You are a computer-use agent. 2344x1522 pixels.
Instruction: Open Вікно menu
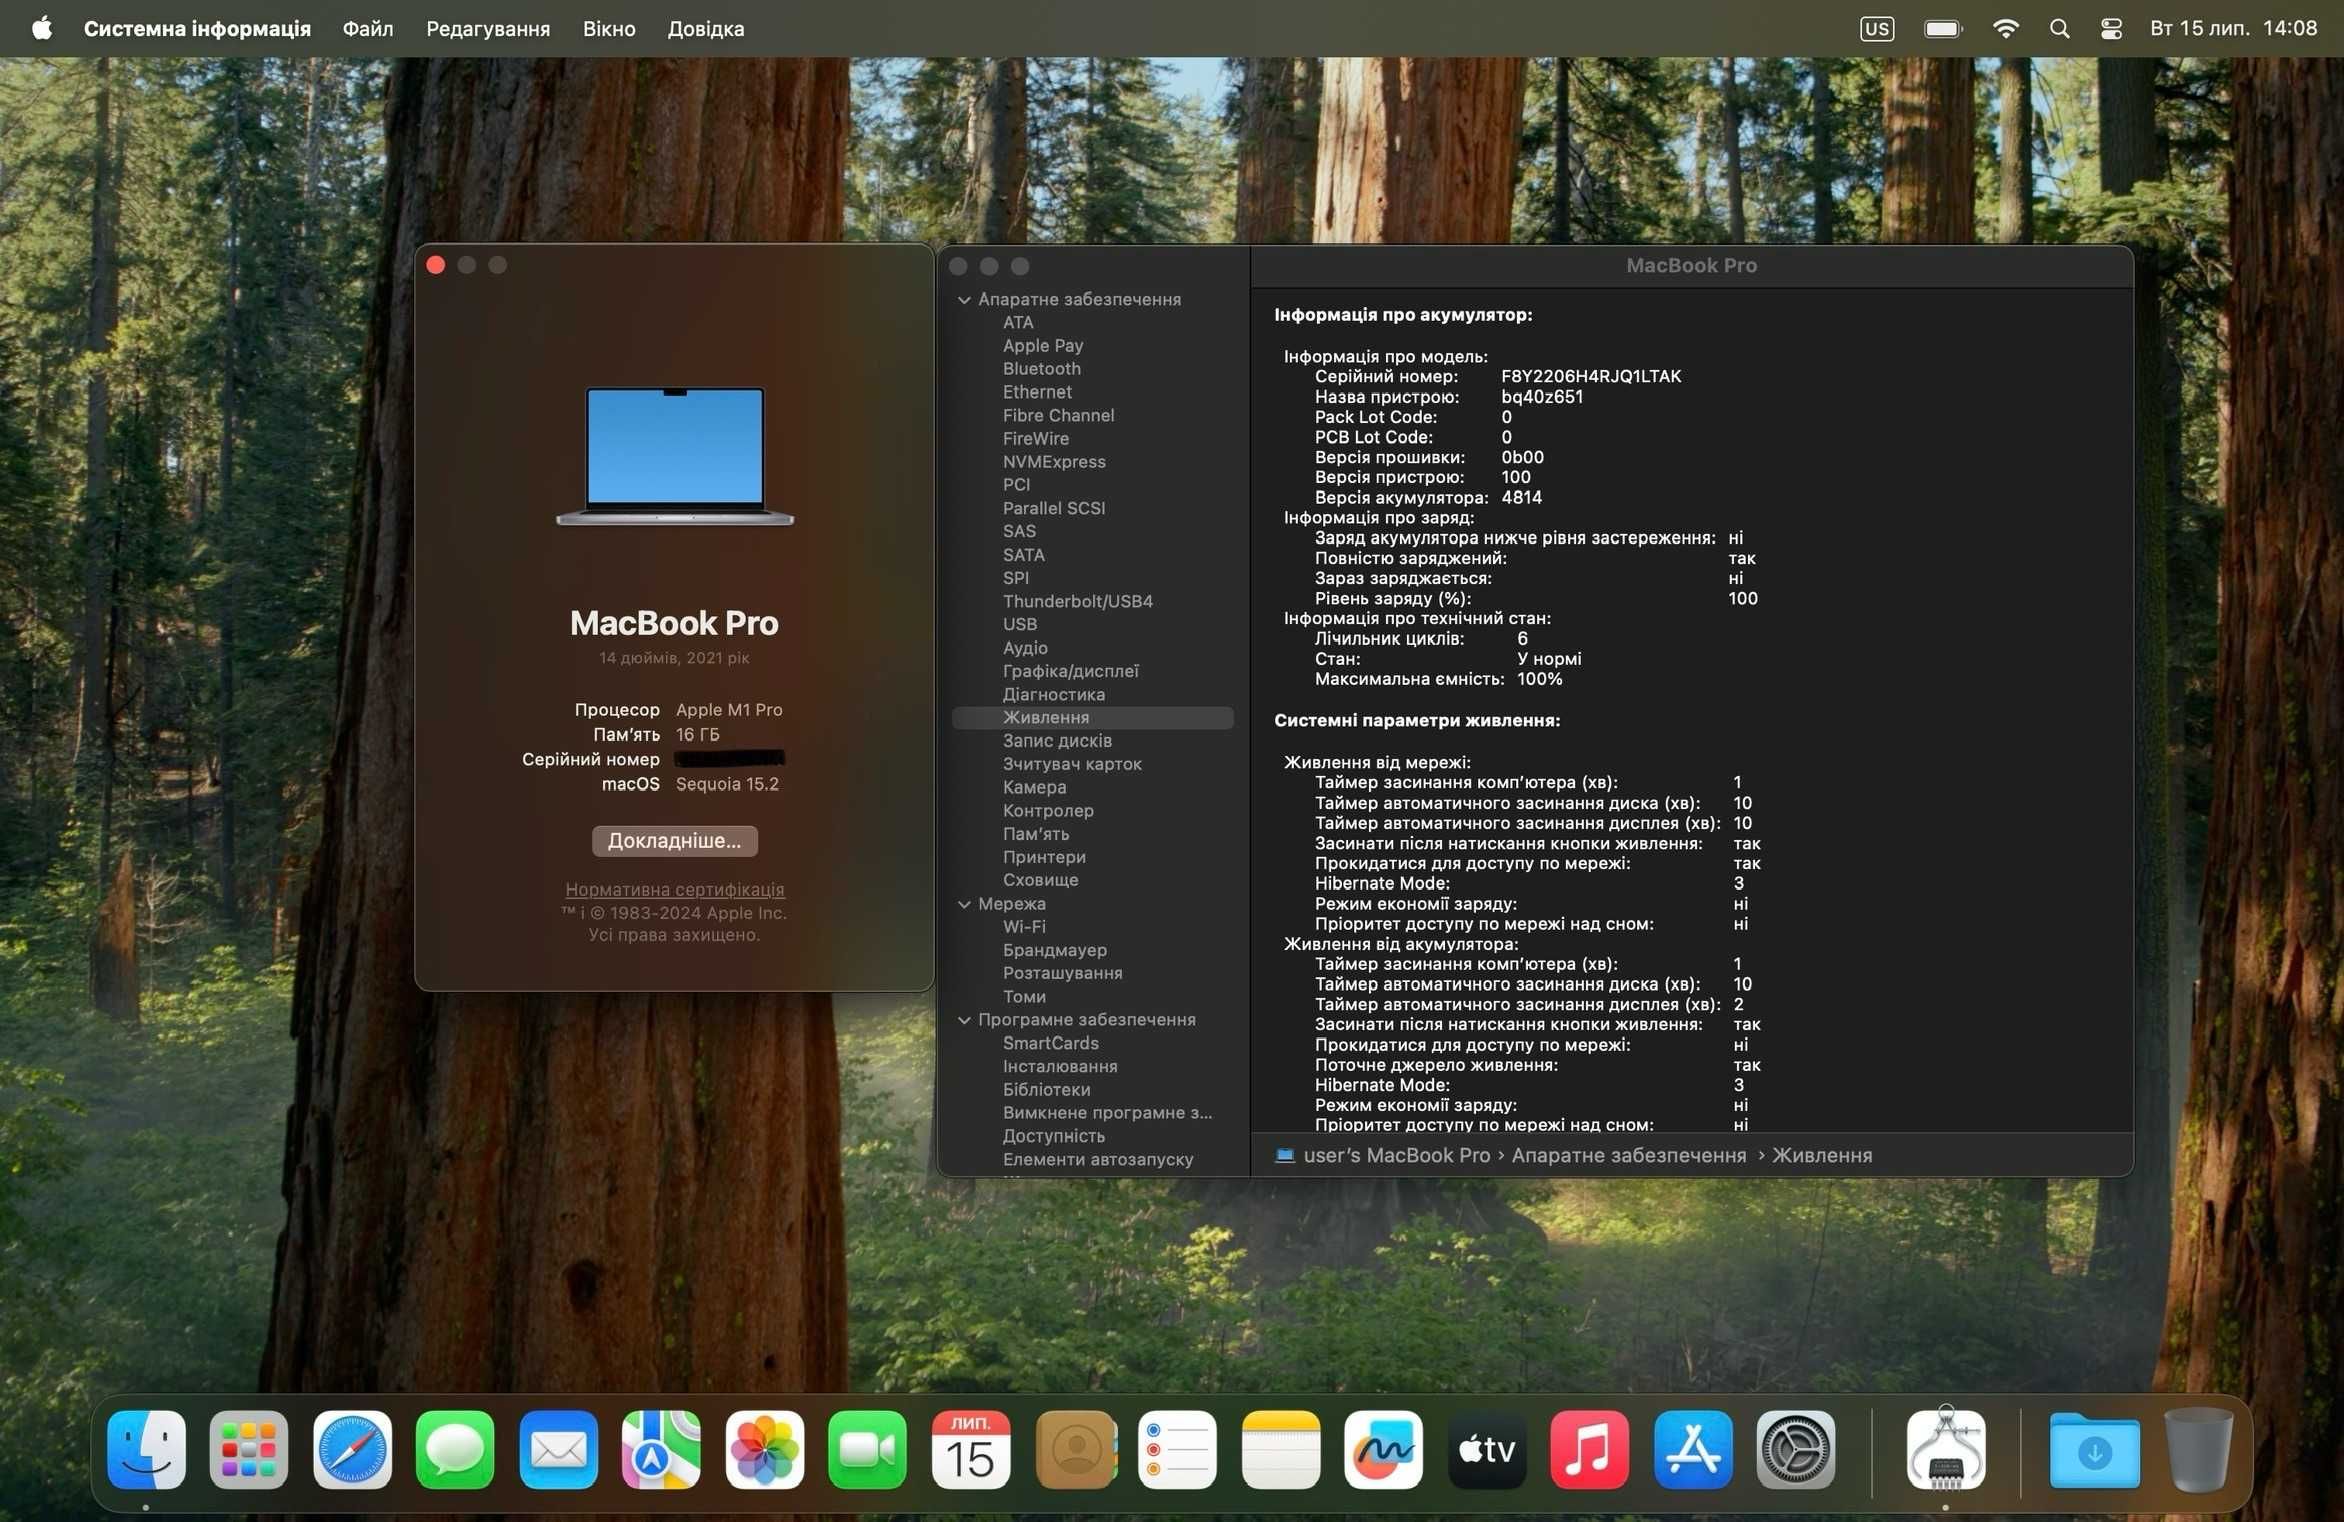609,28
